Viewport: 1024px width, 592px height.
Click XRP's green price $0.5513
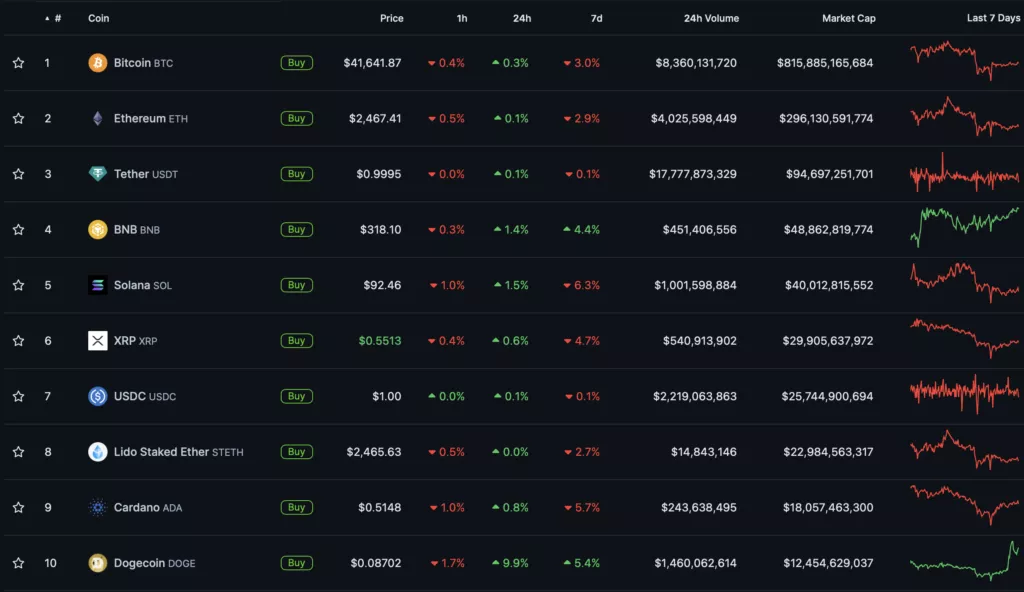(379, 340)
